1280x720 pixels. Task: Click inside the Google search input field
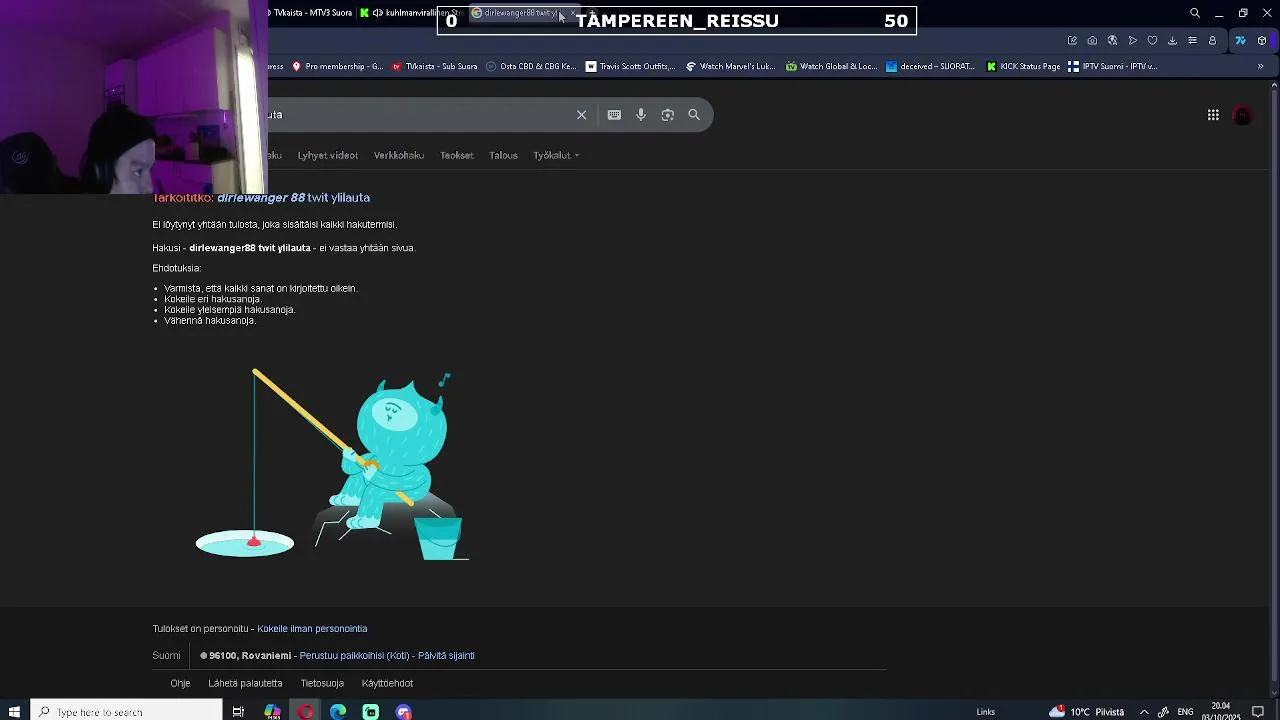click(x=420, y=115)
